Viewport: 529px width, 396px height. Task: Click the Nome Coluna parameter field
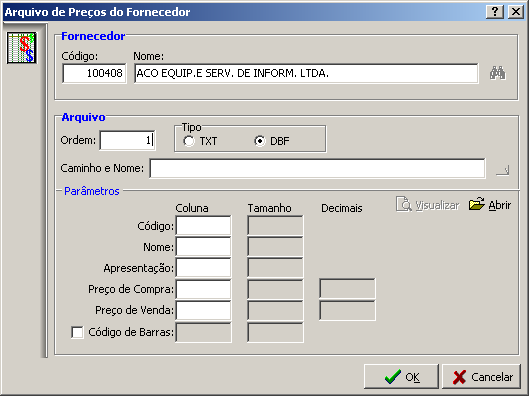pos(203,247)
